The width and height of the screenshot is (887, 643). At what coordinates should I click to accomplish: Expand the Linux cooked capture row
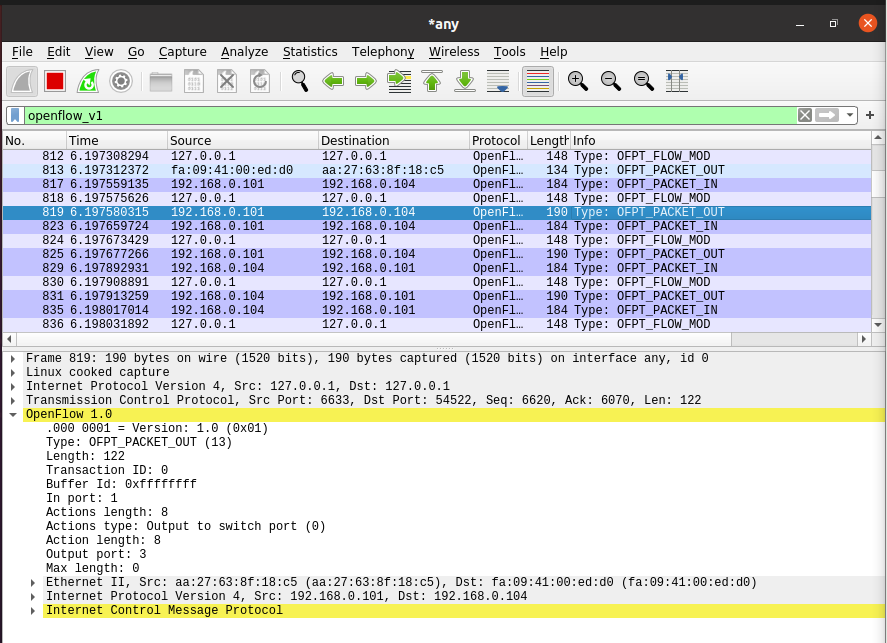coord(13,373)
